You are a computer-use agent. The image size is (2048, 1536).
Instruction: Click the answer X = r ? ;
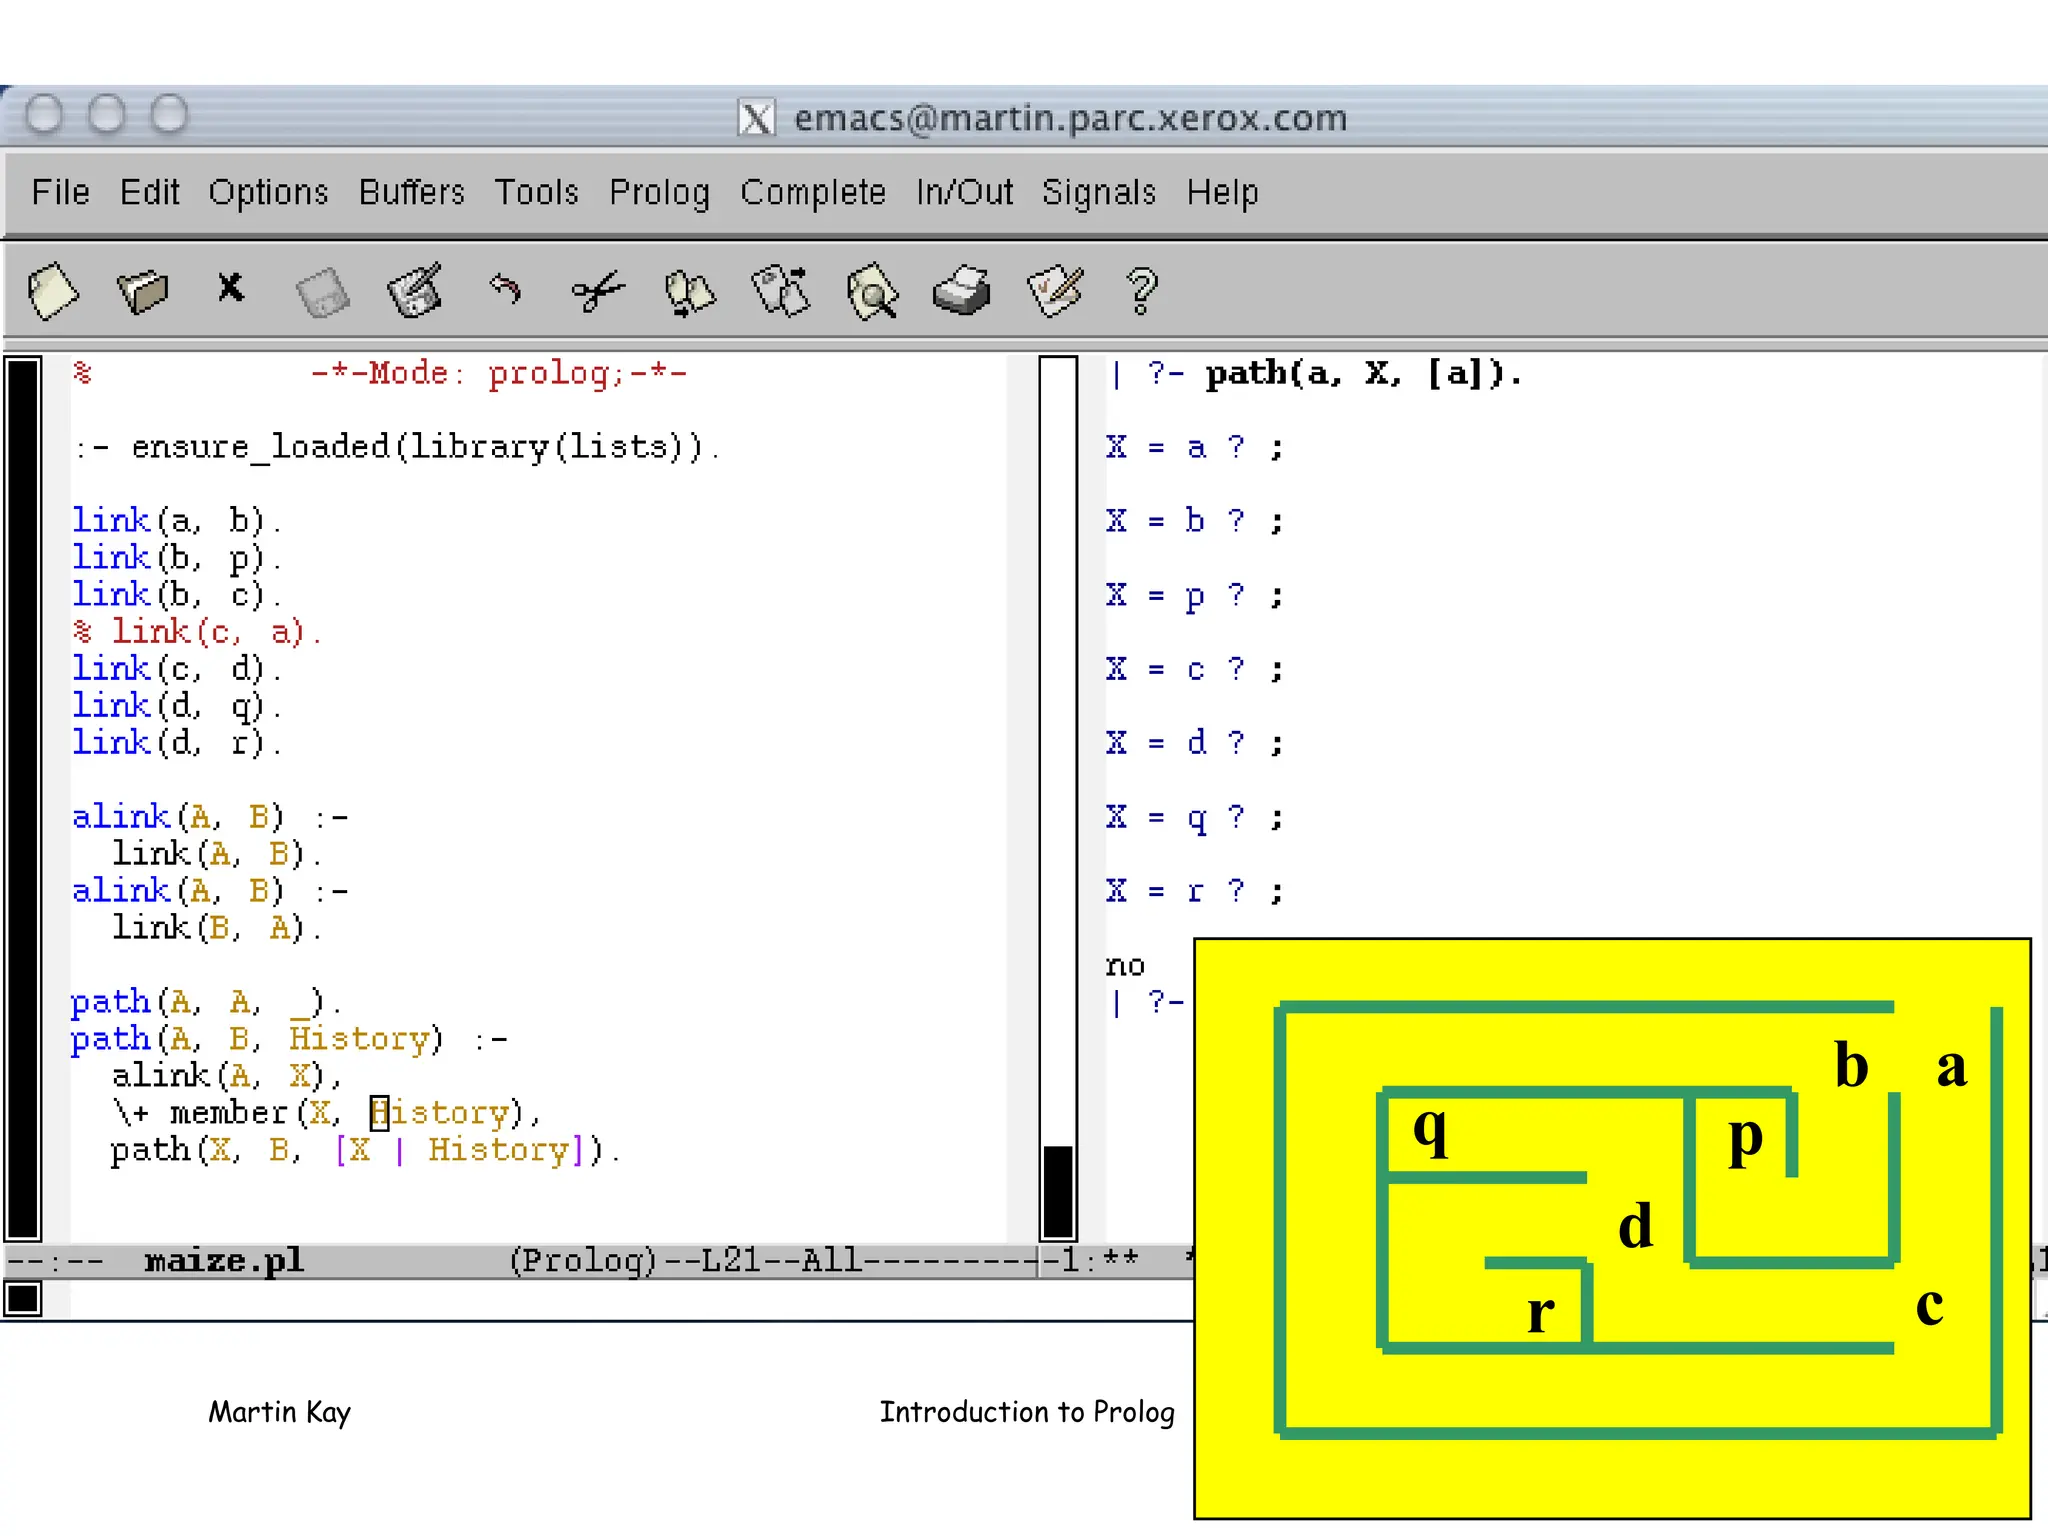(1195, 890)
